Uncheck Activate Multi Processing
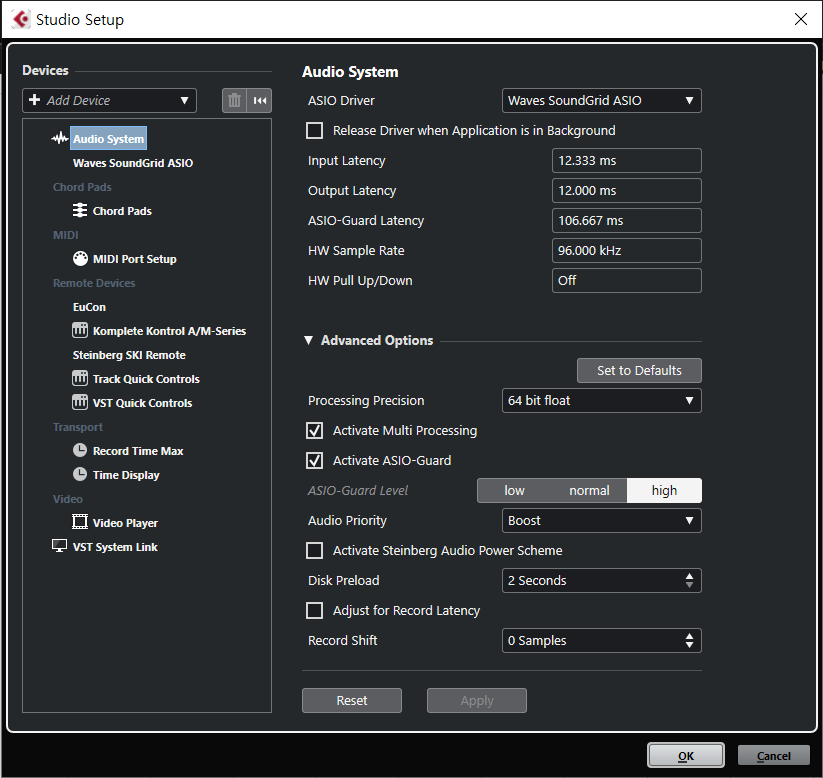The image size is (823, 778). point(314,430)
